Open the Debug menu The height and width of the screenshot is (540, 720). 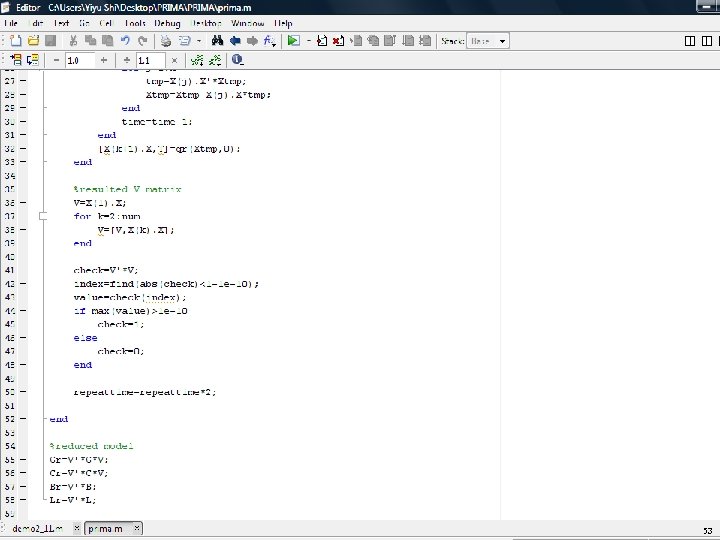[167, 23]
